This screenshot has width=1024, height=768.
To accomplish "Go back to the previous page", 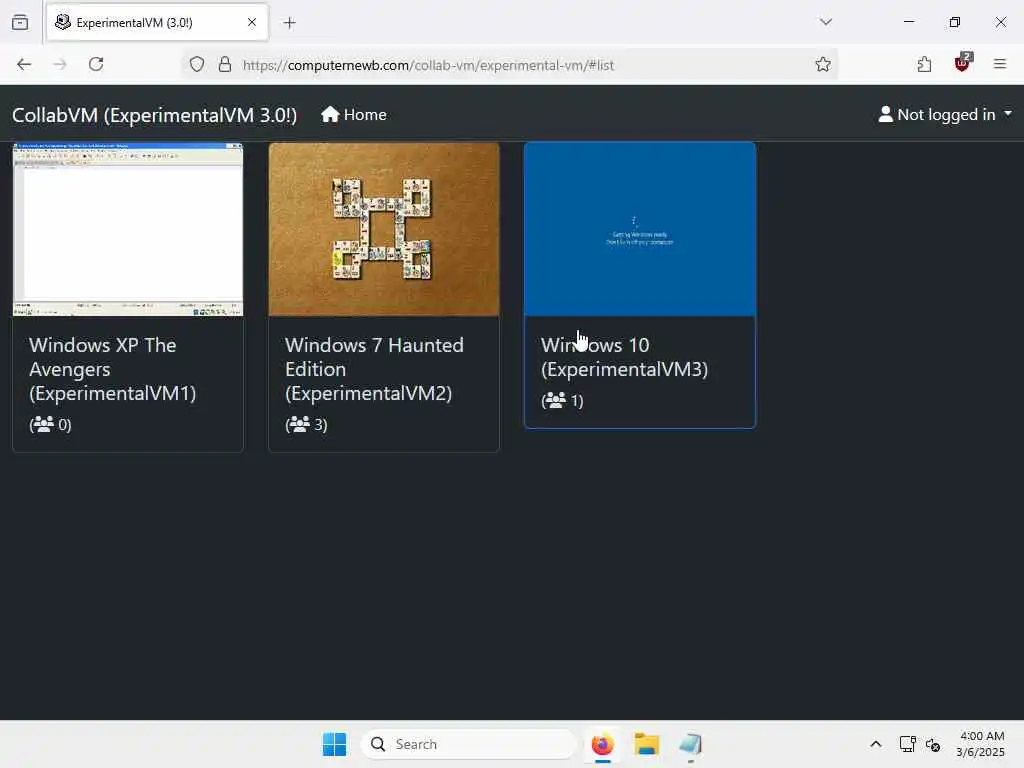I will pyautogui.click(x=24, y=64).
